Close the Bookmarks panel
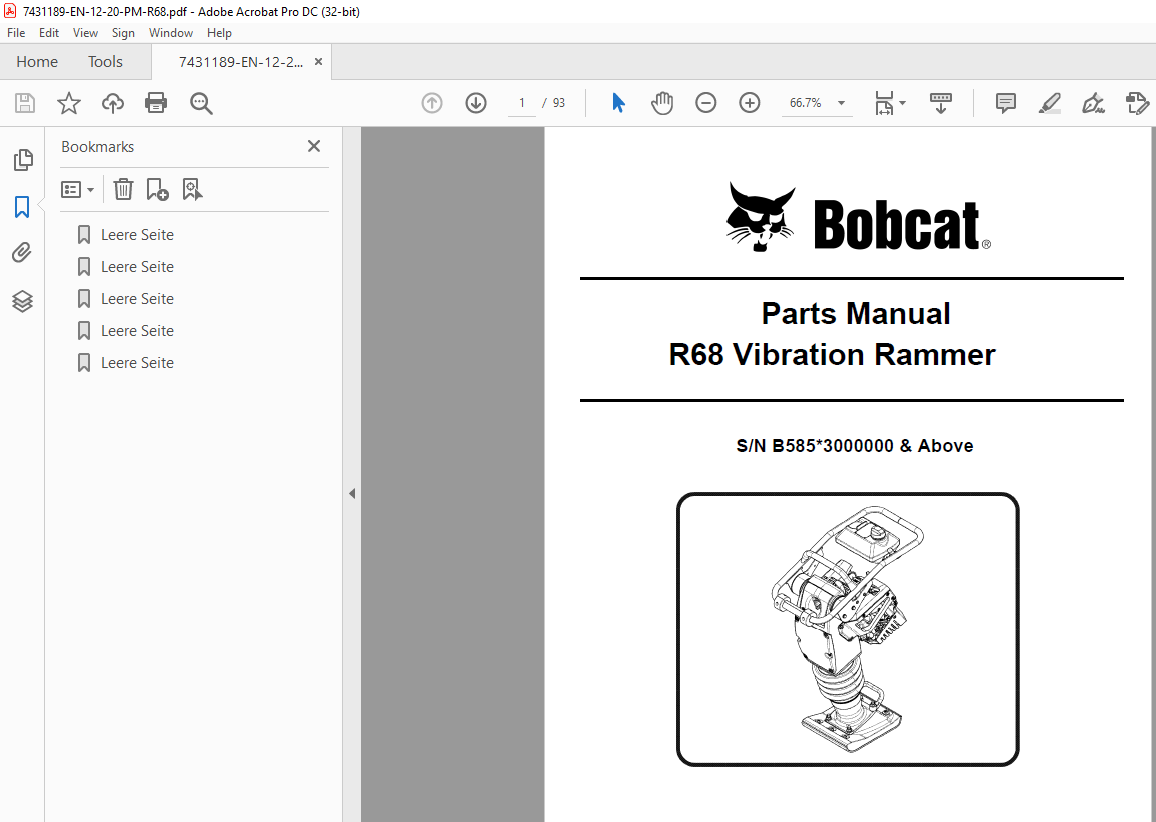Viewport: 1156px width, 822px height. pos(314,146)
